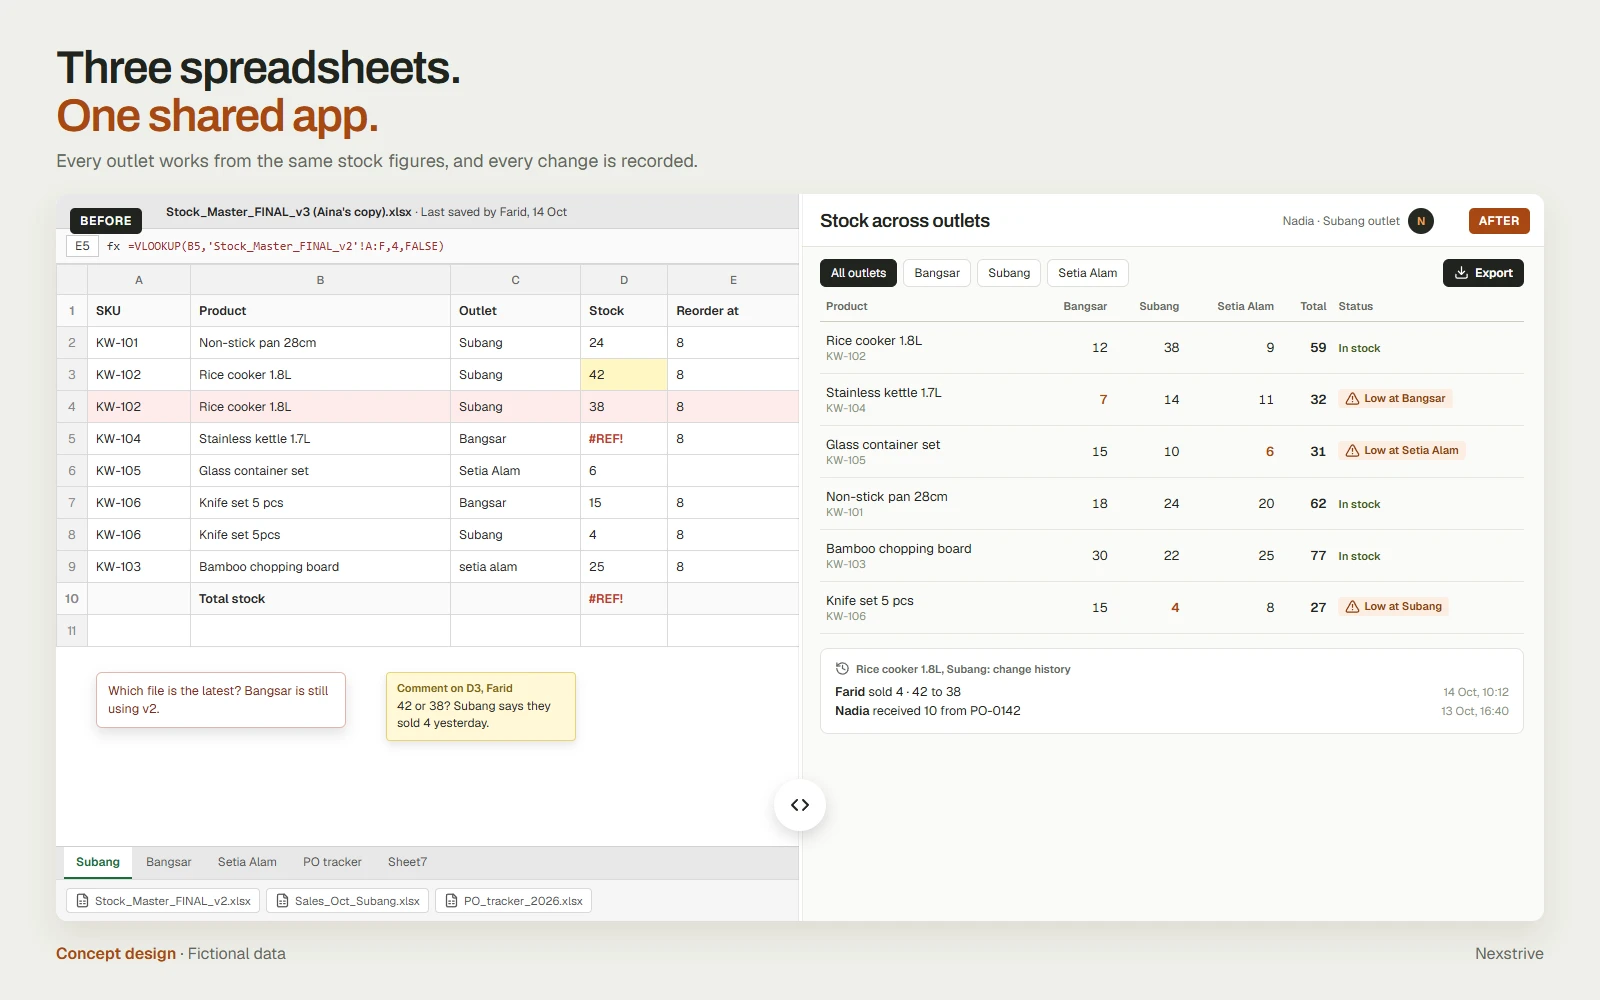Click the Low at Bangsar status badge
This screenshot has height=1000, width=1600.
pyautogui.click(x=1395, y=399)
